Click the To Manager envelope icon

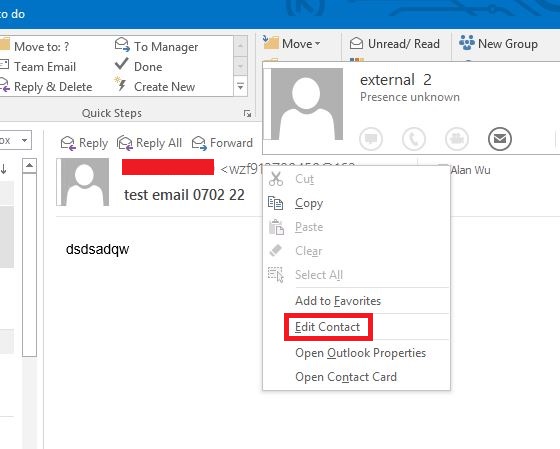(x=122, y=45)
